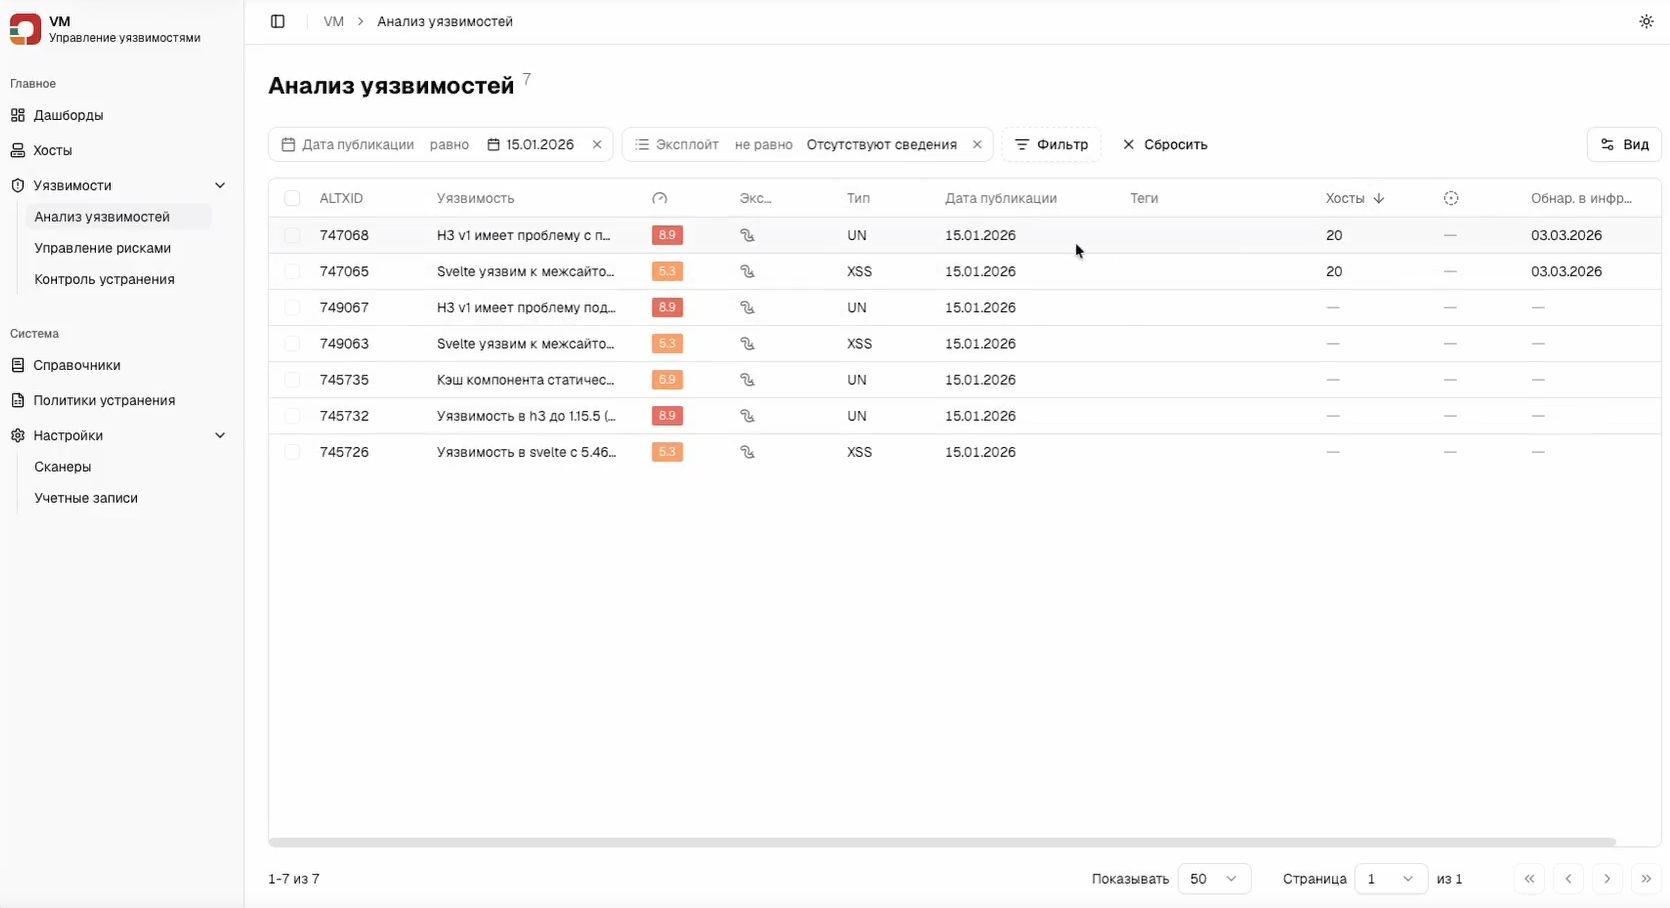Click the severity gauge column header icon
1670x908 pixels.
pyautogui.click(x=659, y=199)
